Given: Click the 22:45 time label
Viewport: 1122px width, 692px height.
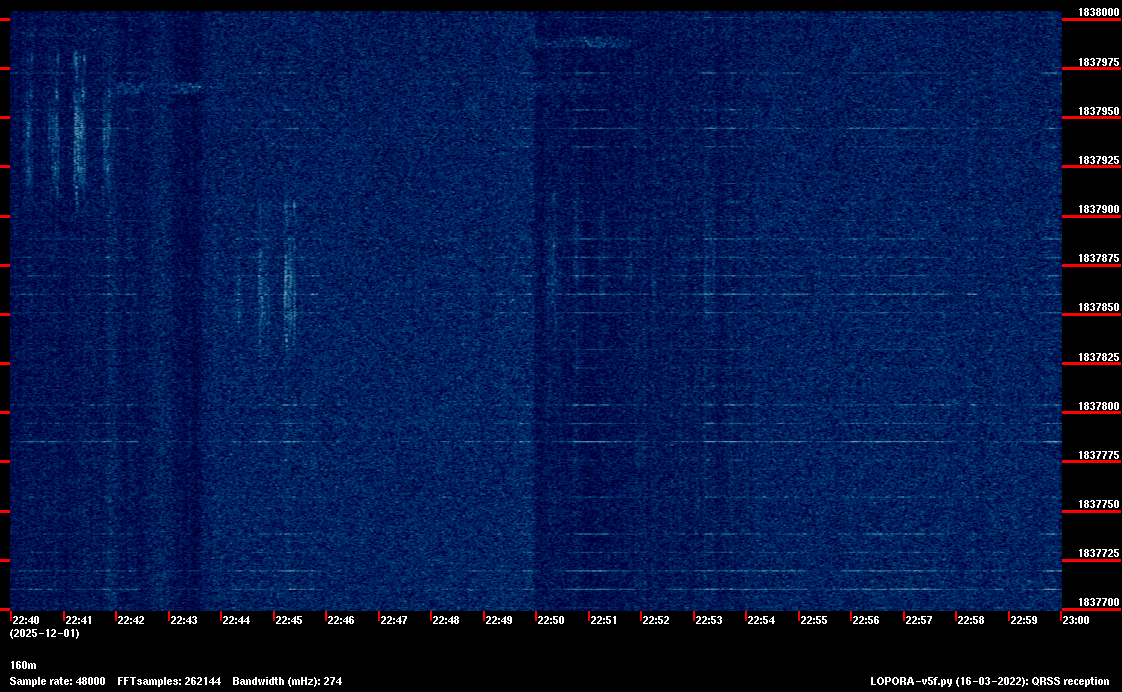Looking at the screenshot, I should coord(289,620).
